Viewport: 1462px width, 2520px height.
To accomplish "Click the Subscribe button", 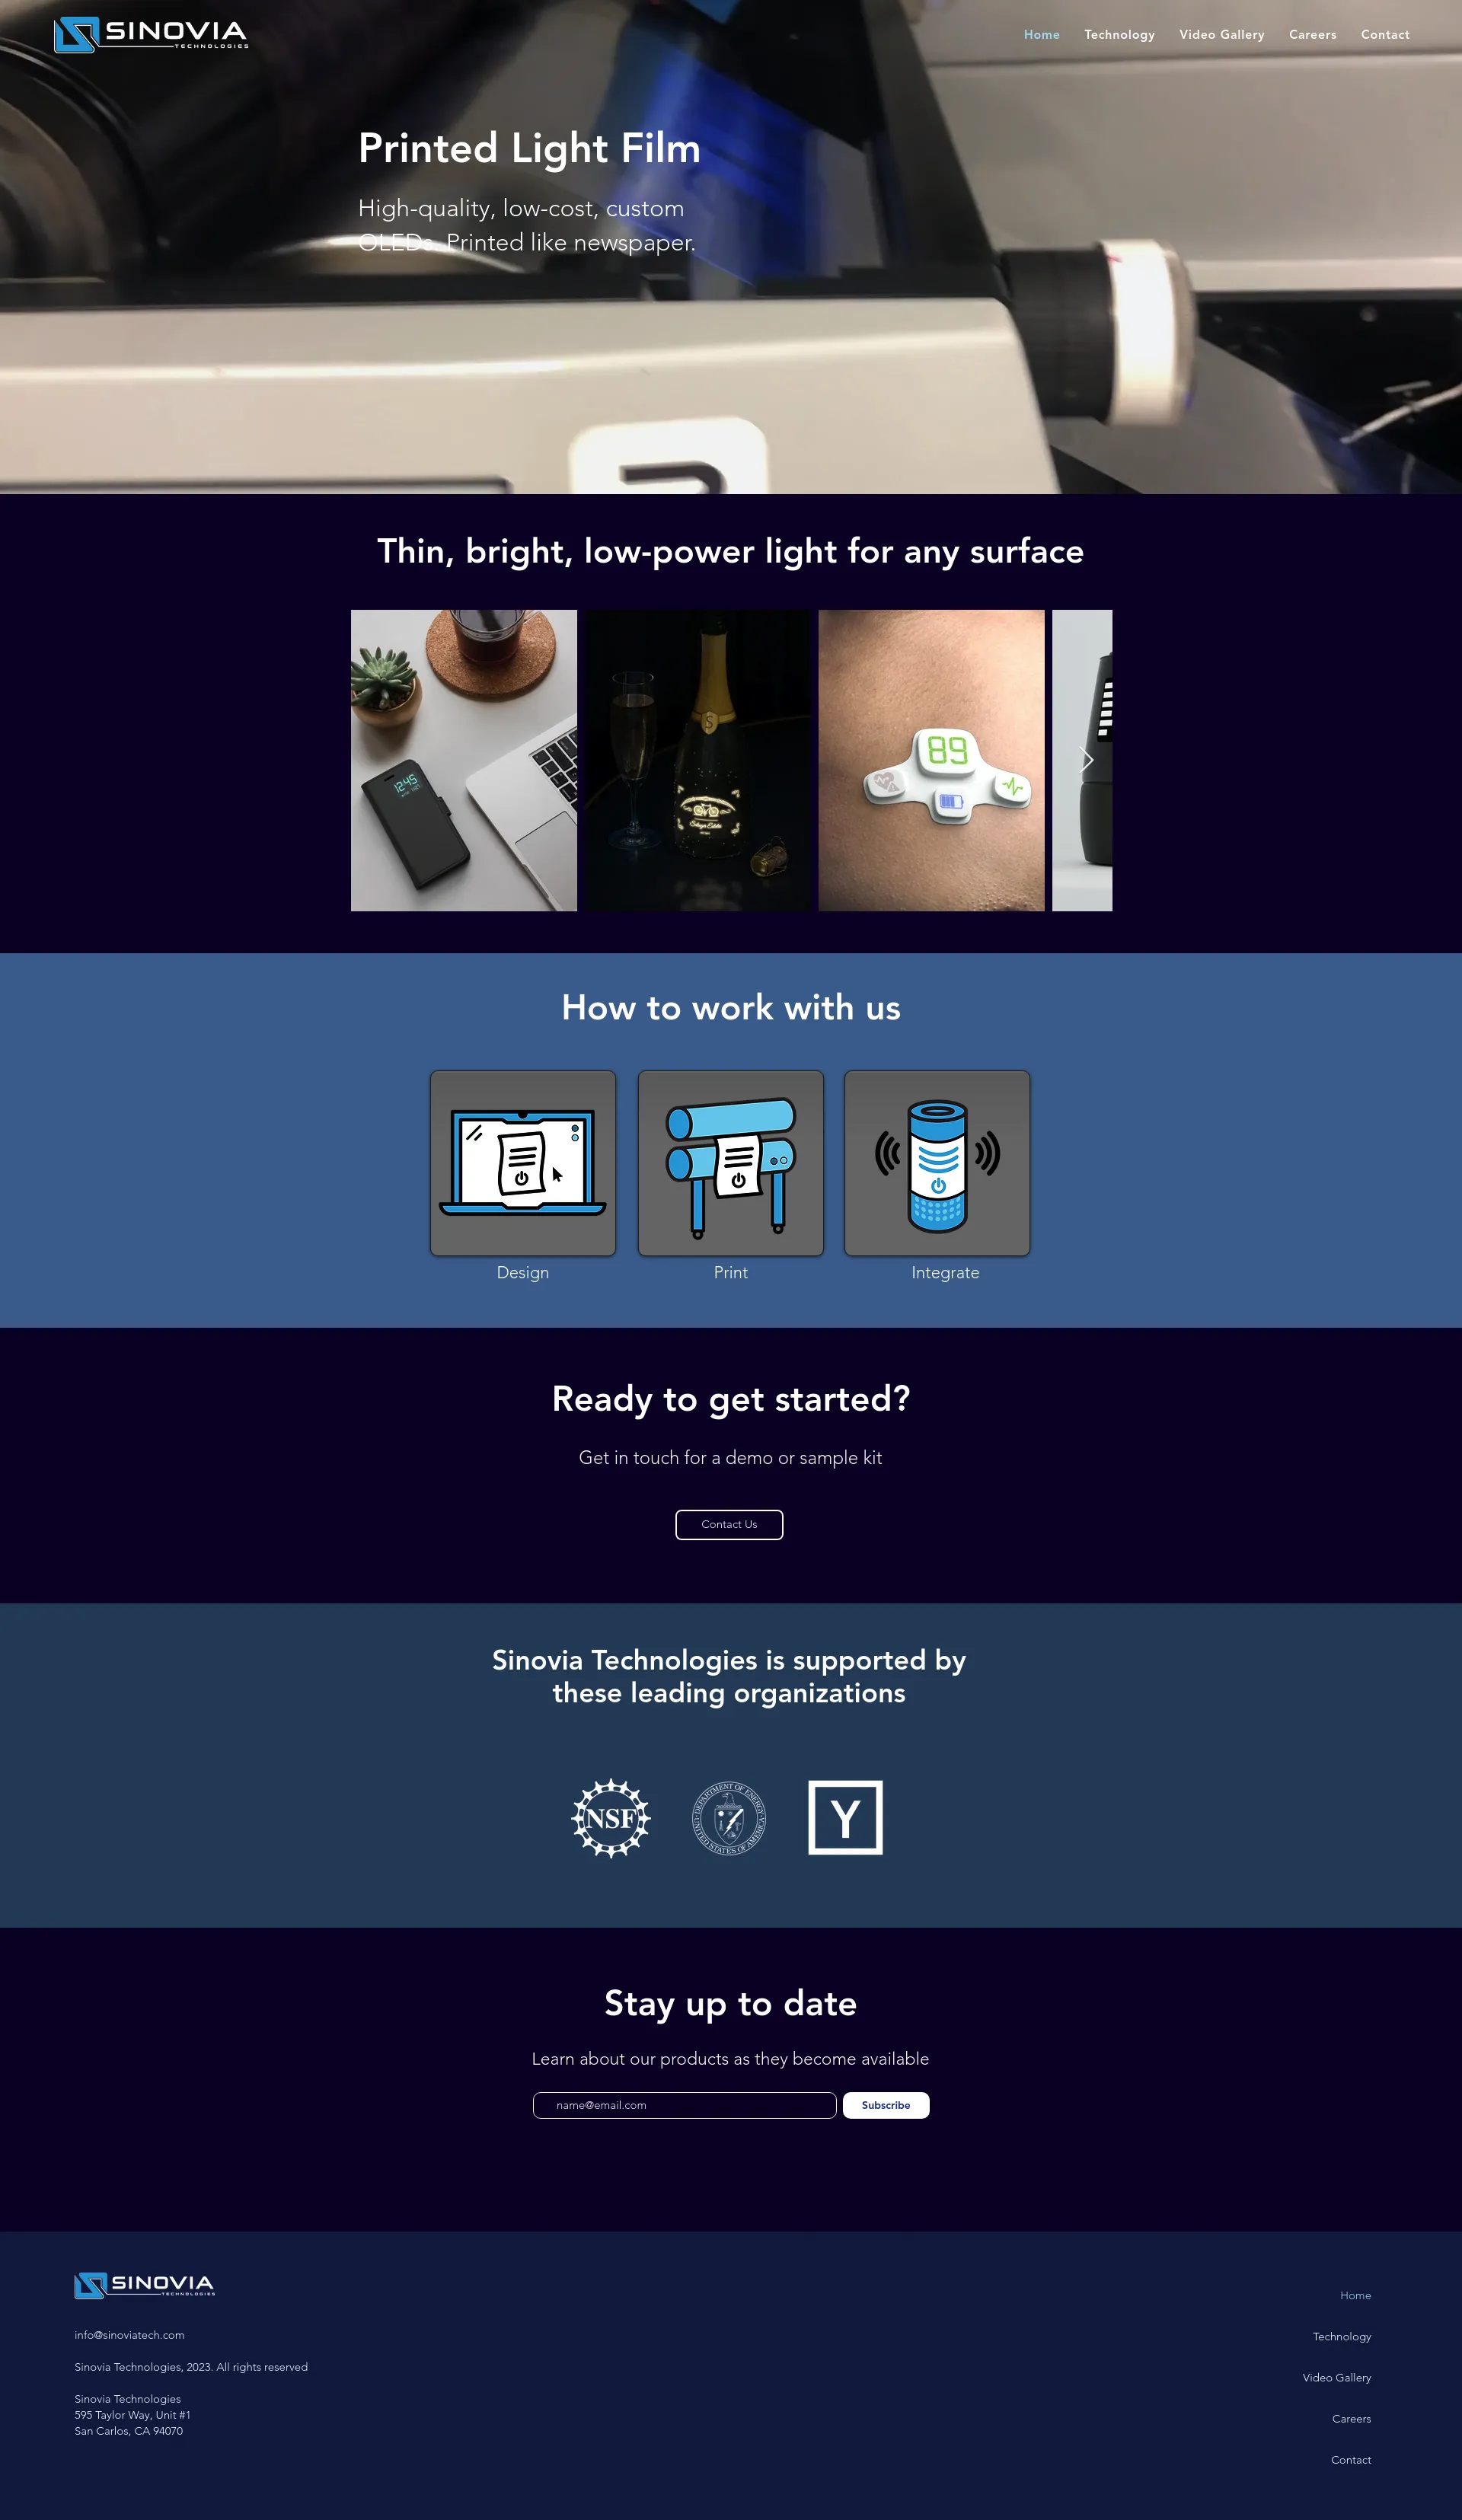I will [884, 2104].
